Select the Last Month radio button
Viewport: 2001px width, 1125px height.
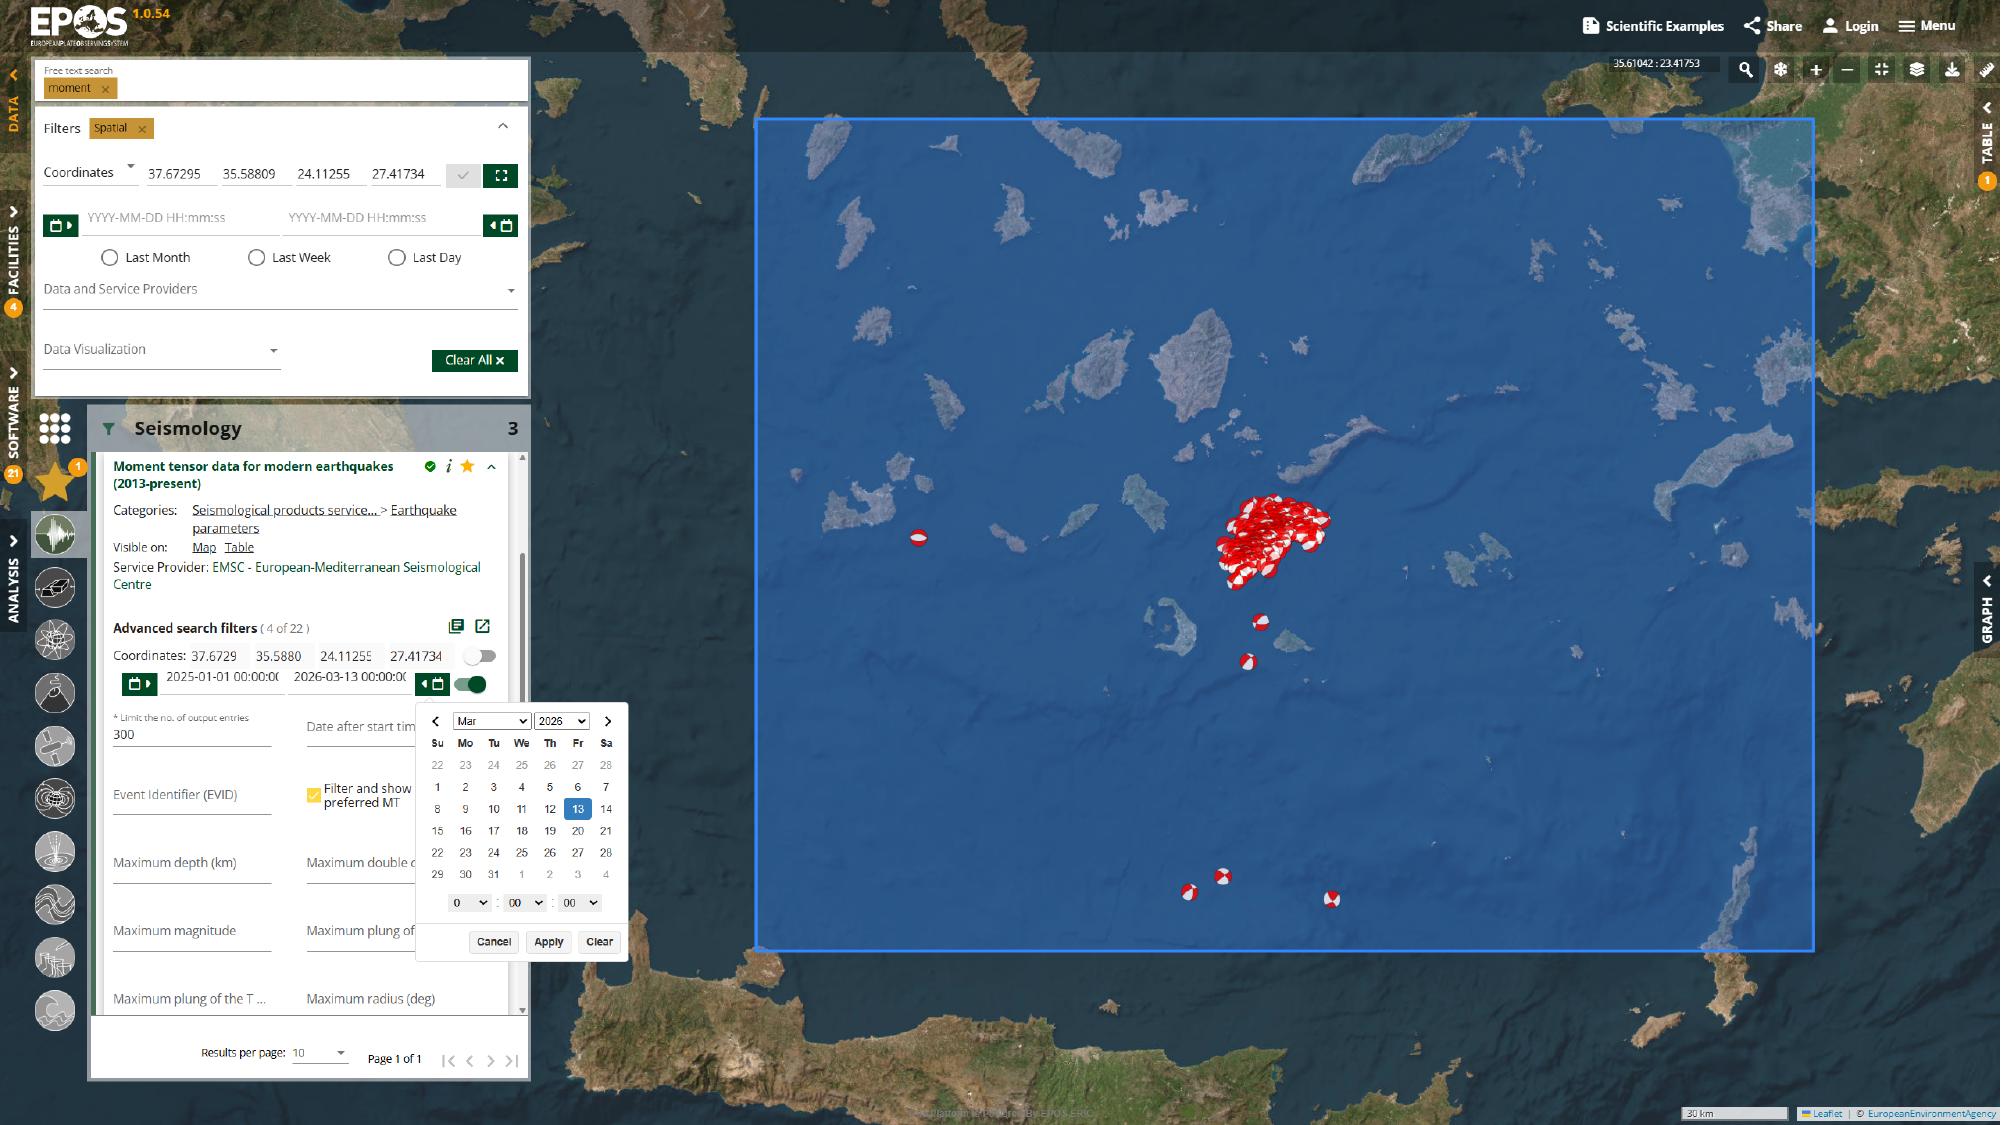(110, 258)
